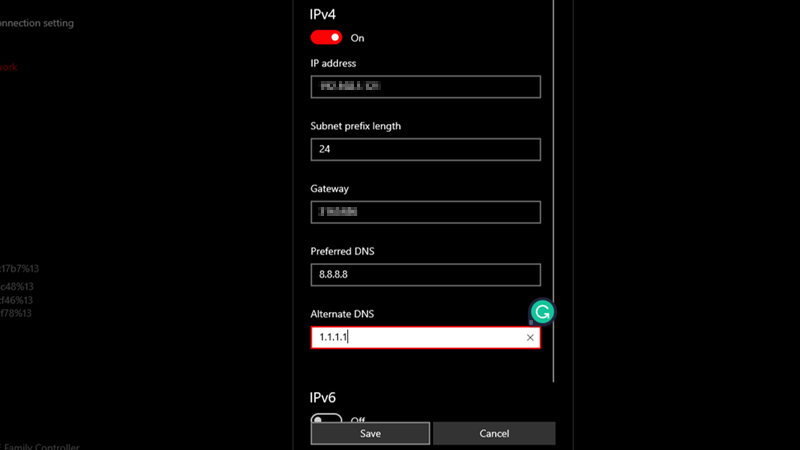Clear the Alternate DNS field with X
This screenshot has width=800, height=450.
(x=530, y=338)
